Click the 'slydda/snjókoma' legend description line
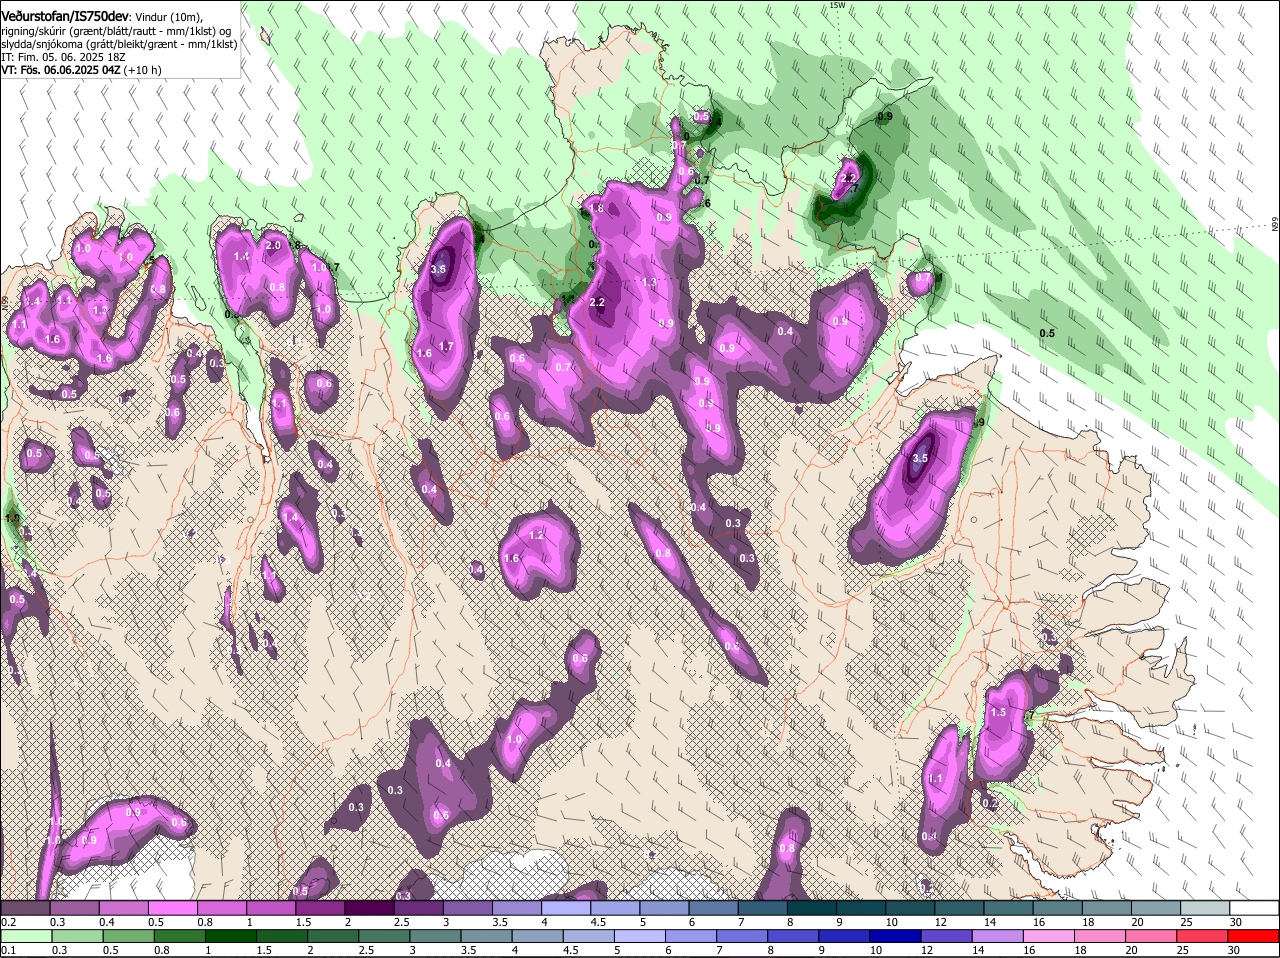 click(119, 44)
